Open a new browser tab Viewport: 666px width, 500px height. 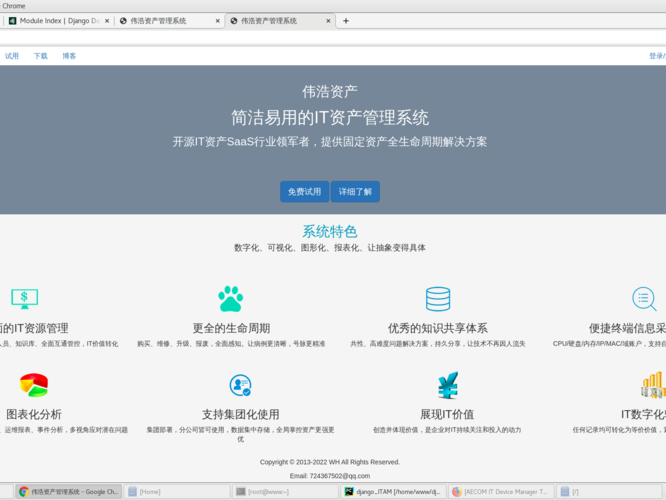coord(346,21)
